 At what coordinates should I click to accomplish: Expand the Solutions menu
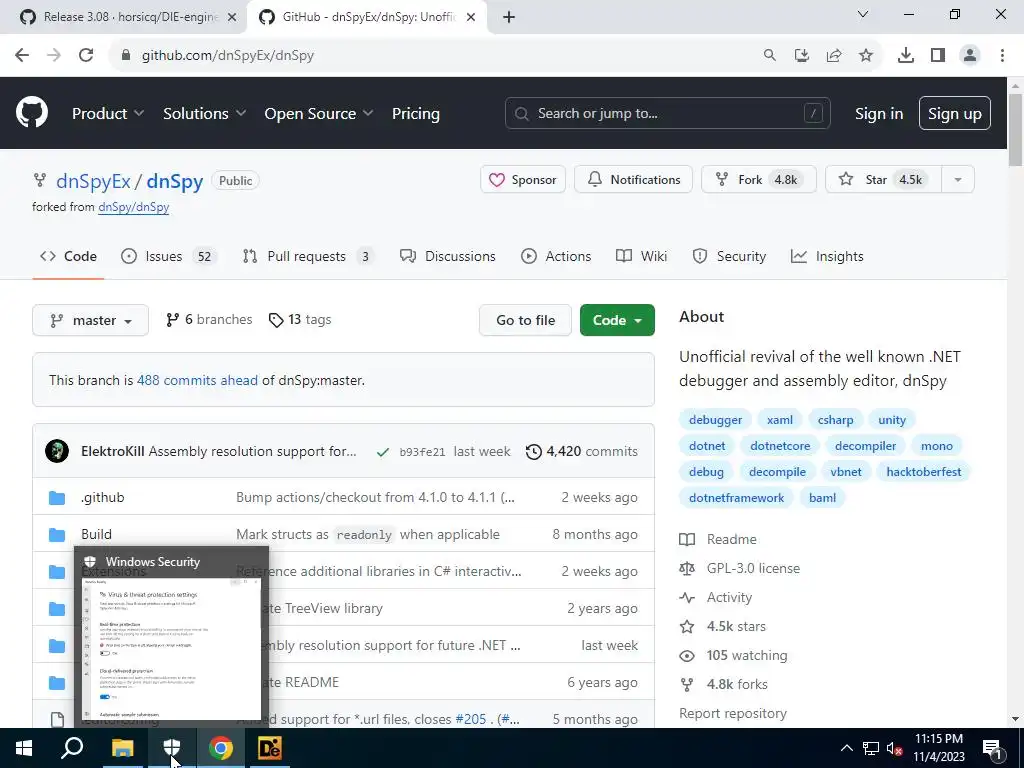coord(204,114)
